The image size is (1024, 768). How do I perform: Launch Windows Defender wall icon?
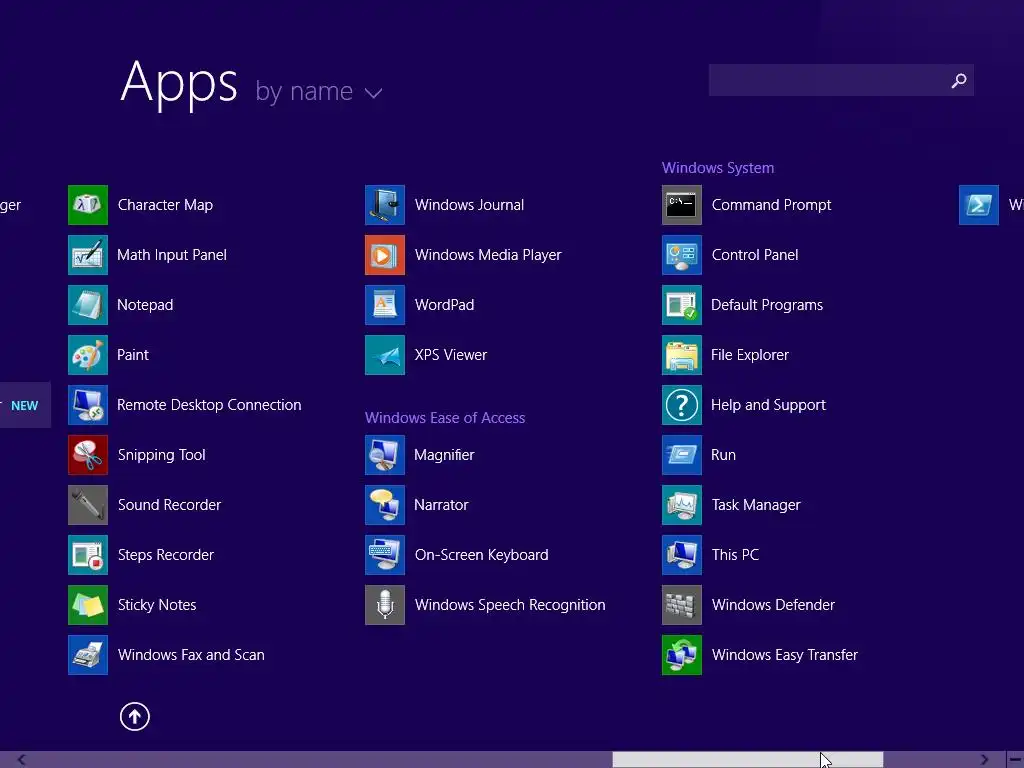[682, 605]
